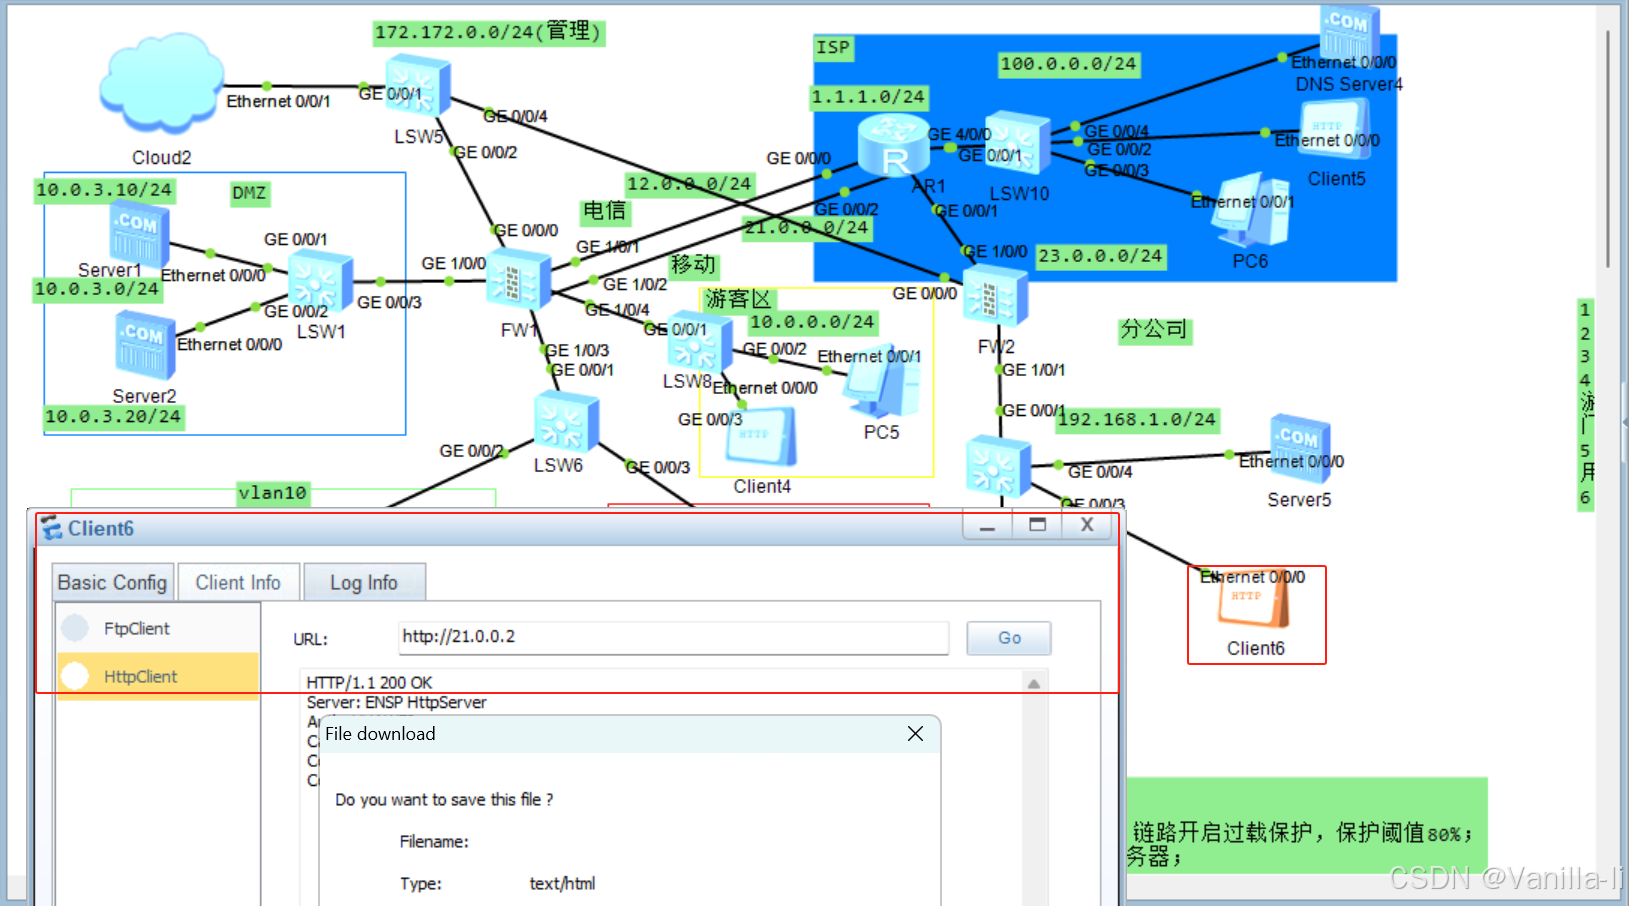Click the 10.0.3.10/24 address label
The height and width of the screenshot is (906, 1629).
click(104, 190)
